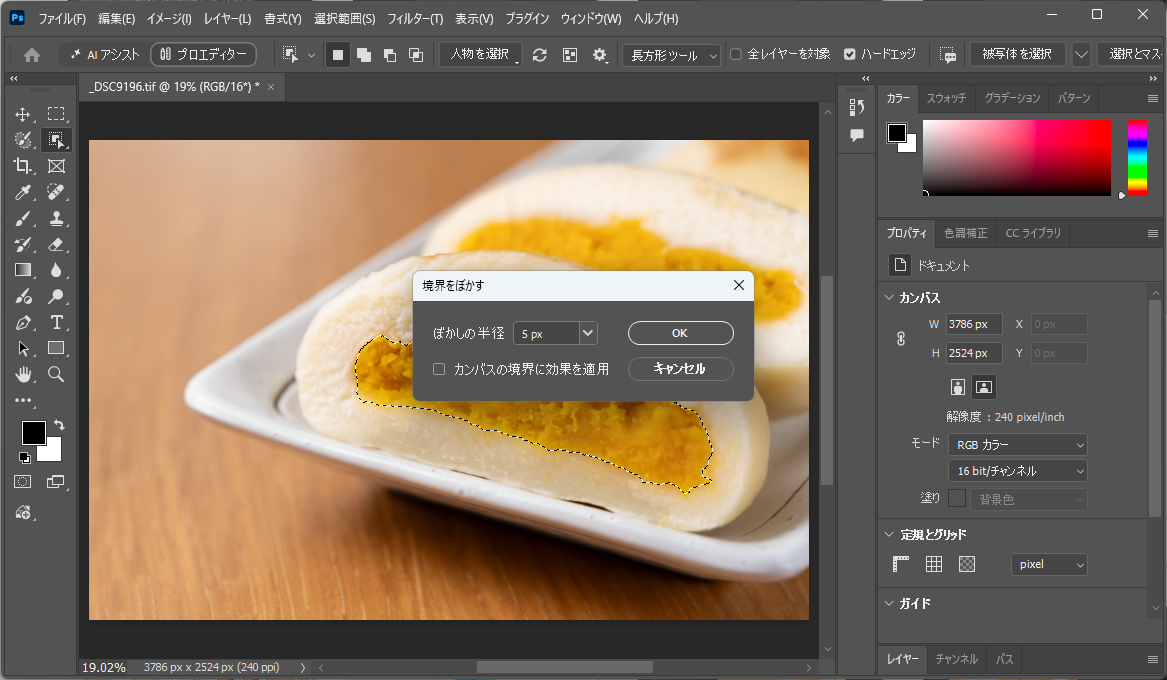The image size is (1167, 680).
Task: Click the Home icon in options bar
Action: [x=32, y=54]
